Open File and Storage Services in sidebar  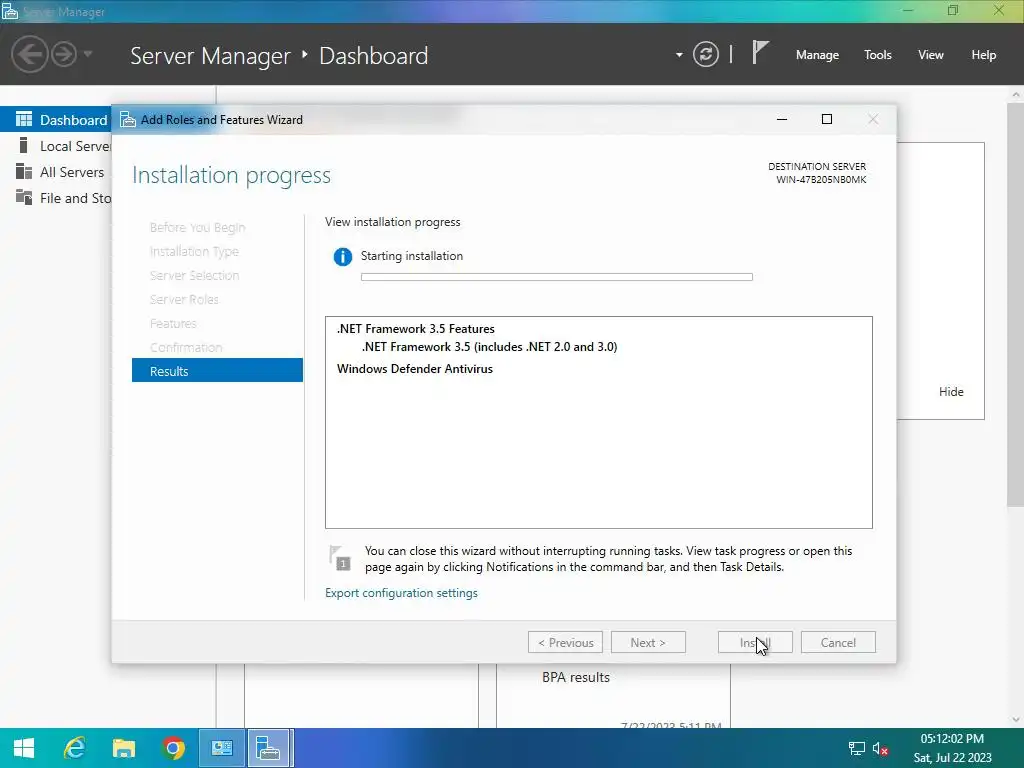click(x=56, y=198)
